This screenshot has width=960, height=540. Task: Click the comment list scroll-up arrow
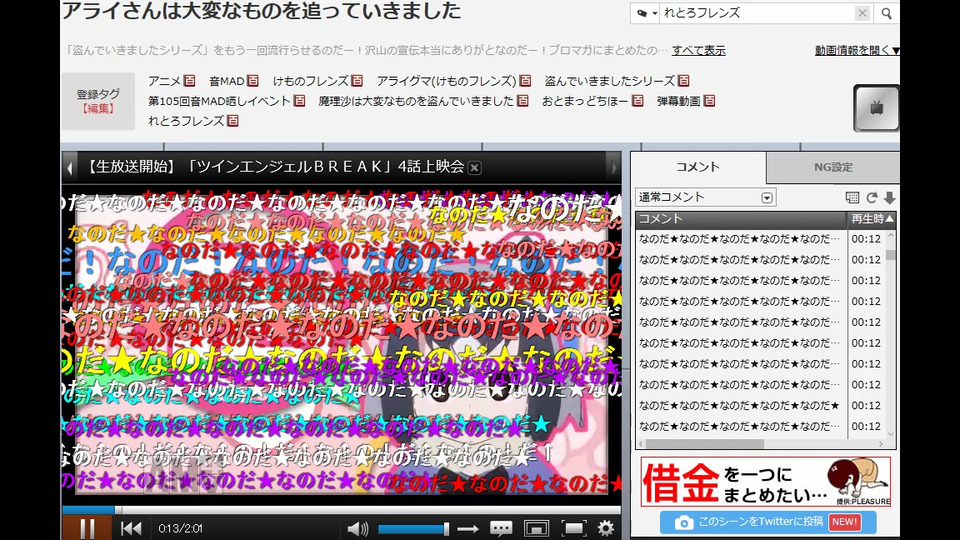pyautogui.click(x=891, y=234)
